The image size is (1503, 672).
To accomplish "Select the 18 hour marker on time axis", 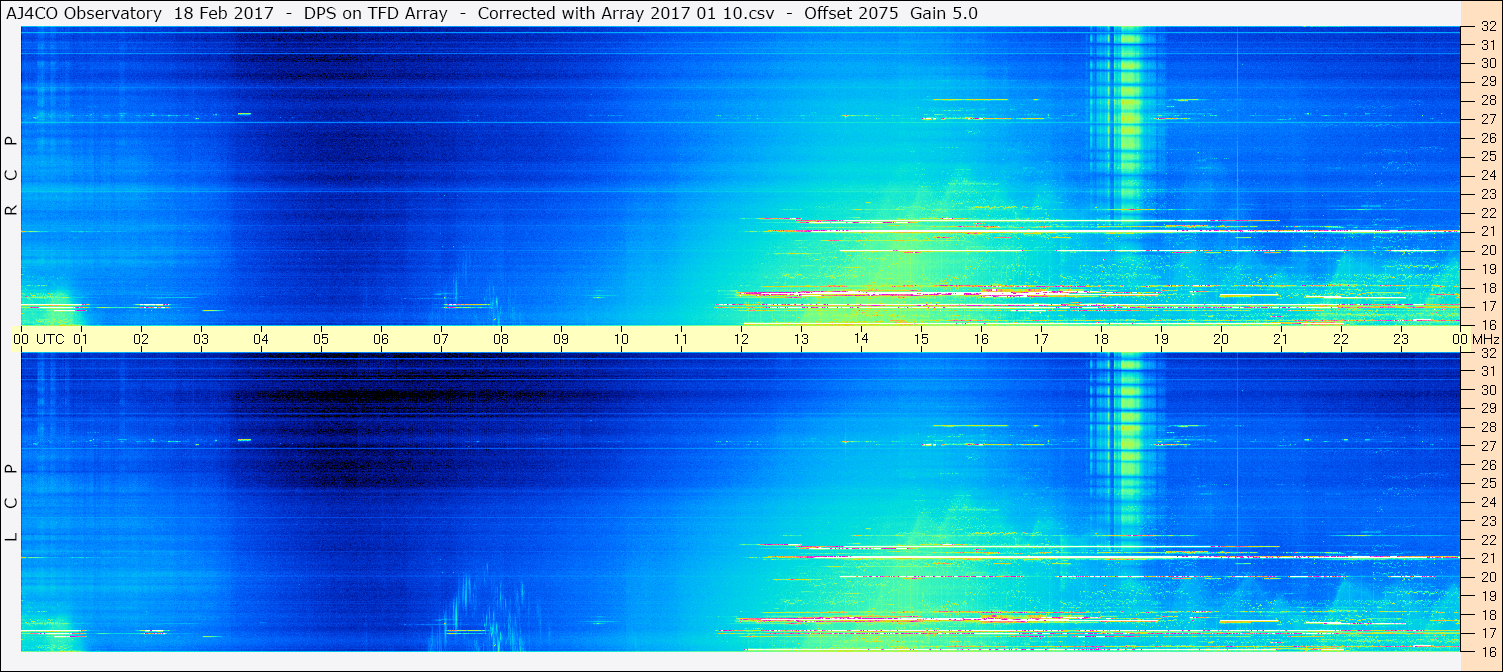I will pyautogui.click(x=1101, y=339).
